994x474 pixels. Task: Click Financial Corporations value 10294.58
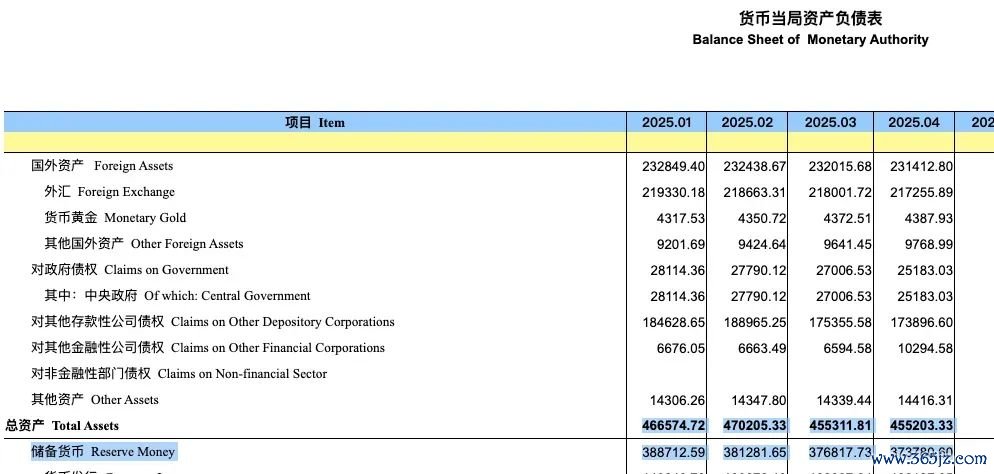coord(925,349)
